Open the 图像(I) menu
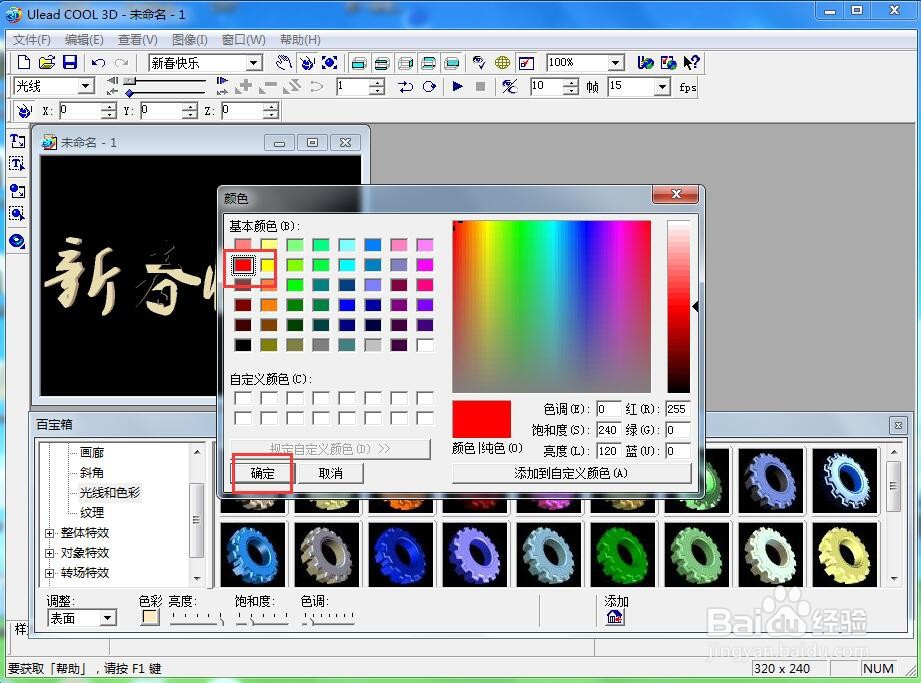Image resolution: width=921 pixels, height=683 pixels. pos(190,39)
